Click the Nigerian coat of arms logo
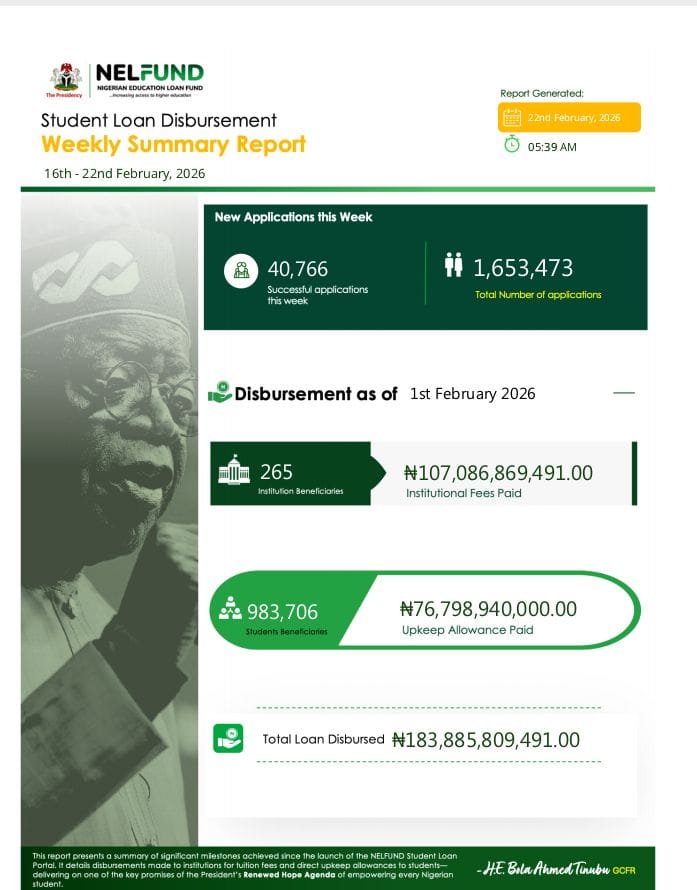The width and height of the screenshot is (697, 890). [x=66, y=78]
